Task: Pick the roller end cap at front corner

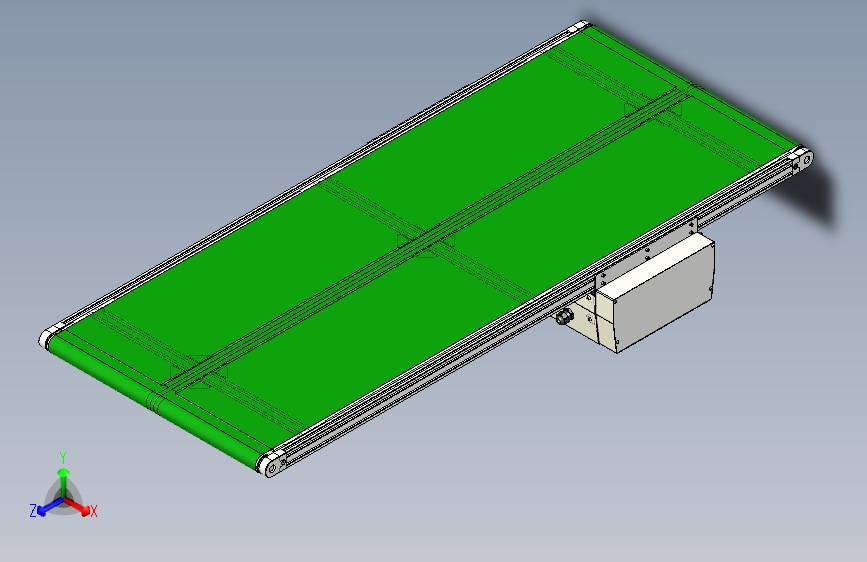Action: (273, 465)
